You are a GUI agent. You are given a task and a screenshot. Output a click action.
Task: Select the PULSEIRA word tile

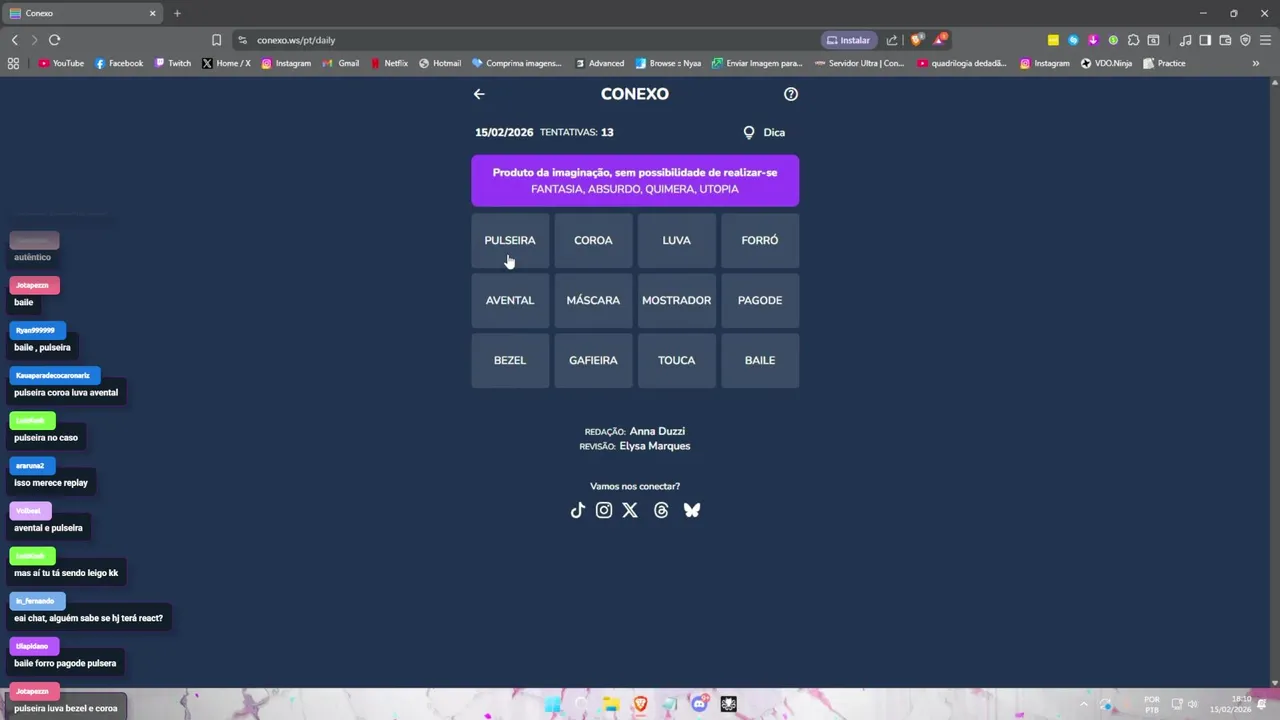click(x=510, y=240)
